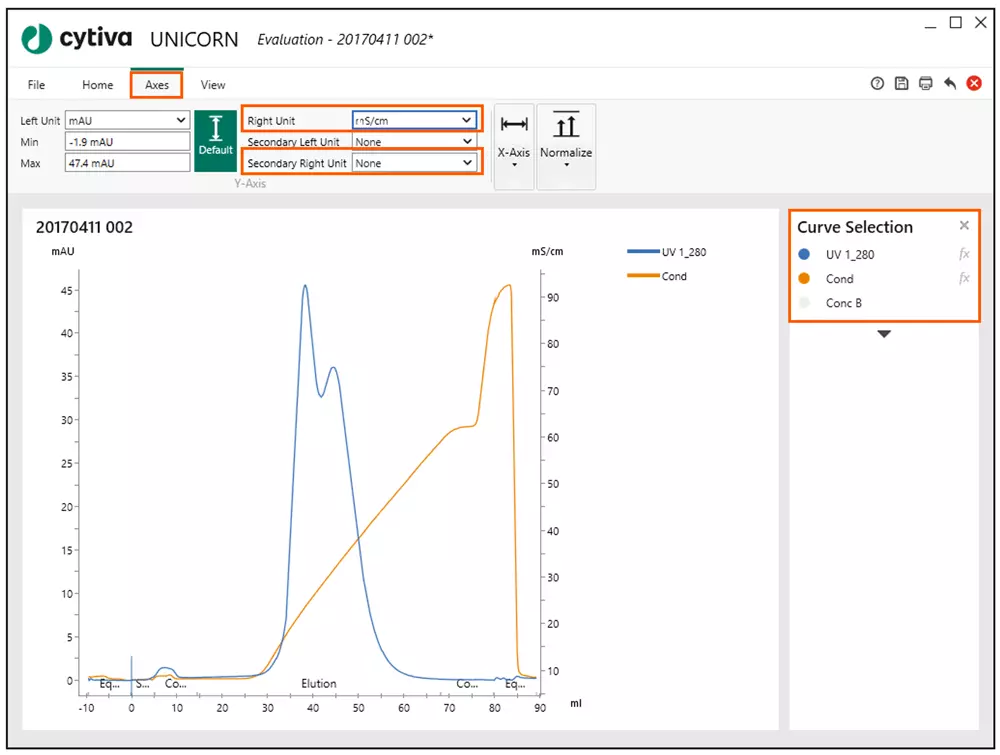Expand the Curve Selection list arrow

click(x=884, y=333)
